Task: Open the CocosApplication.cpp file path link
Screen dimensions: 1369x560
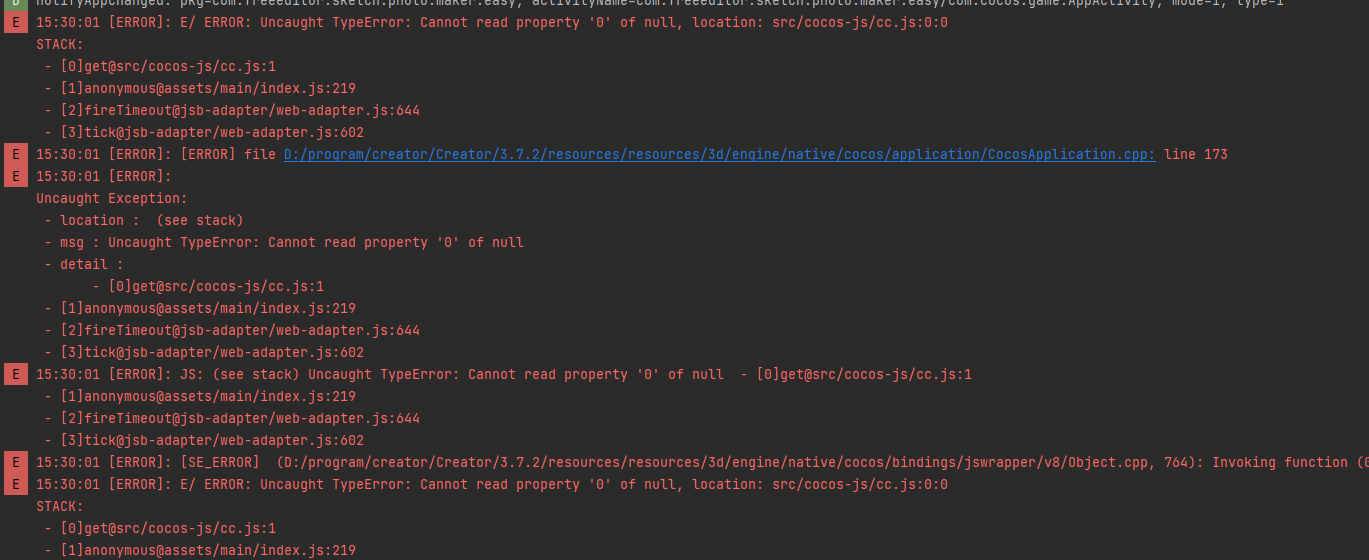Action: click(719, 154)
